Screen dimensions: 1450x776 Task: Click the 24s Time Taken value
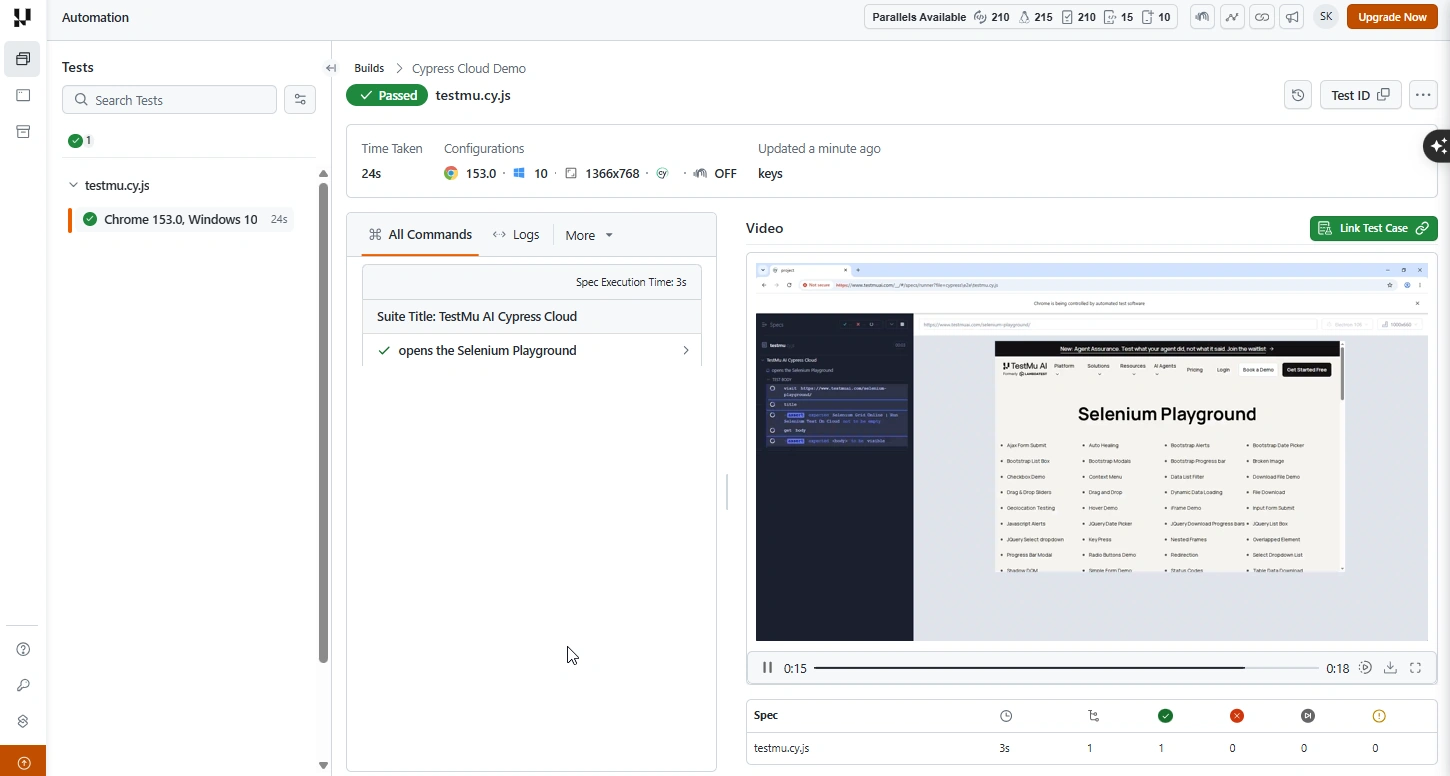pos(371,173)
